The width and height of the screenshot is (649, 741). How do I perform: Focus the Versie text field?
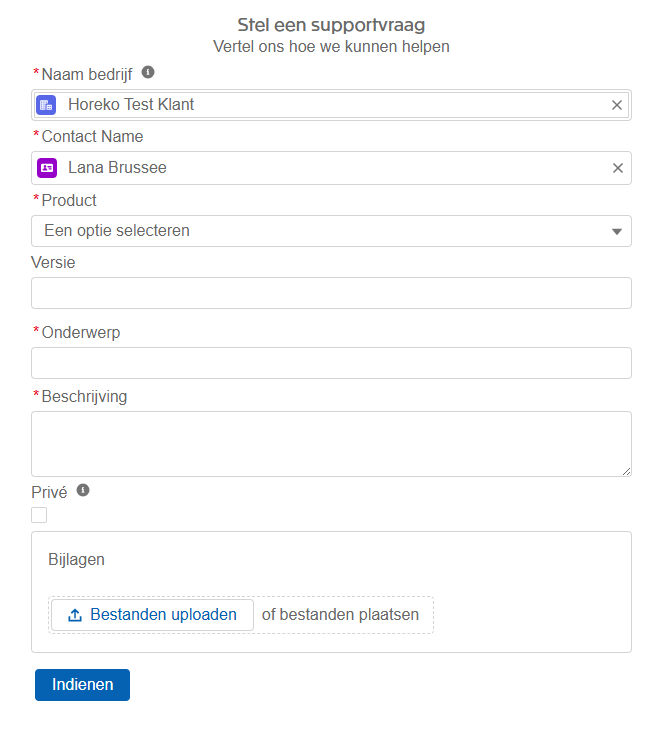tap(331, 293)
